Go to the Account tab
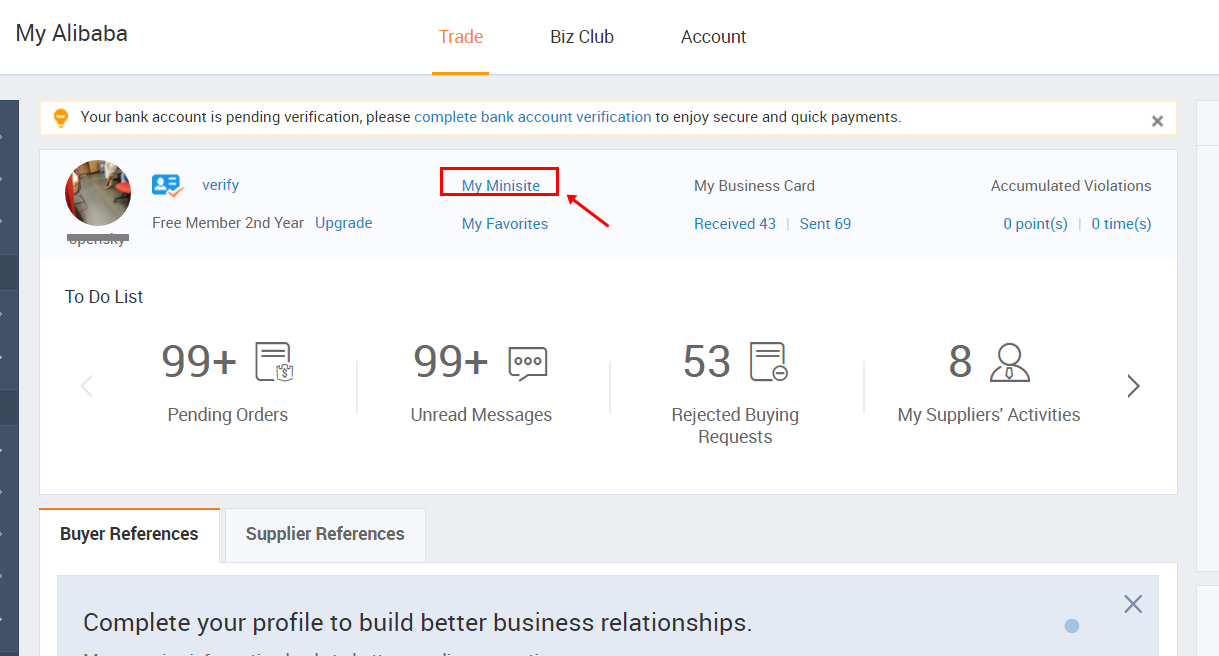Screen dimensions: 1219x656 tap(714, 37)
